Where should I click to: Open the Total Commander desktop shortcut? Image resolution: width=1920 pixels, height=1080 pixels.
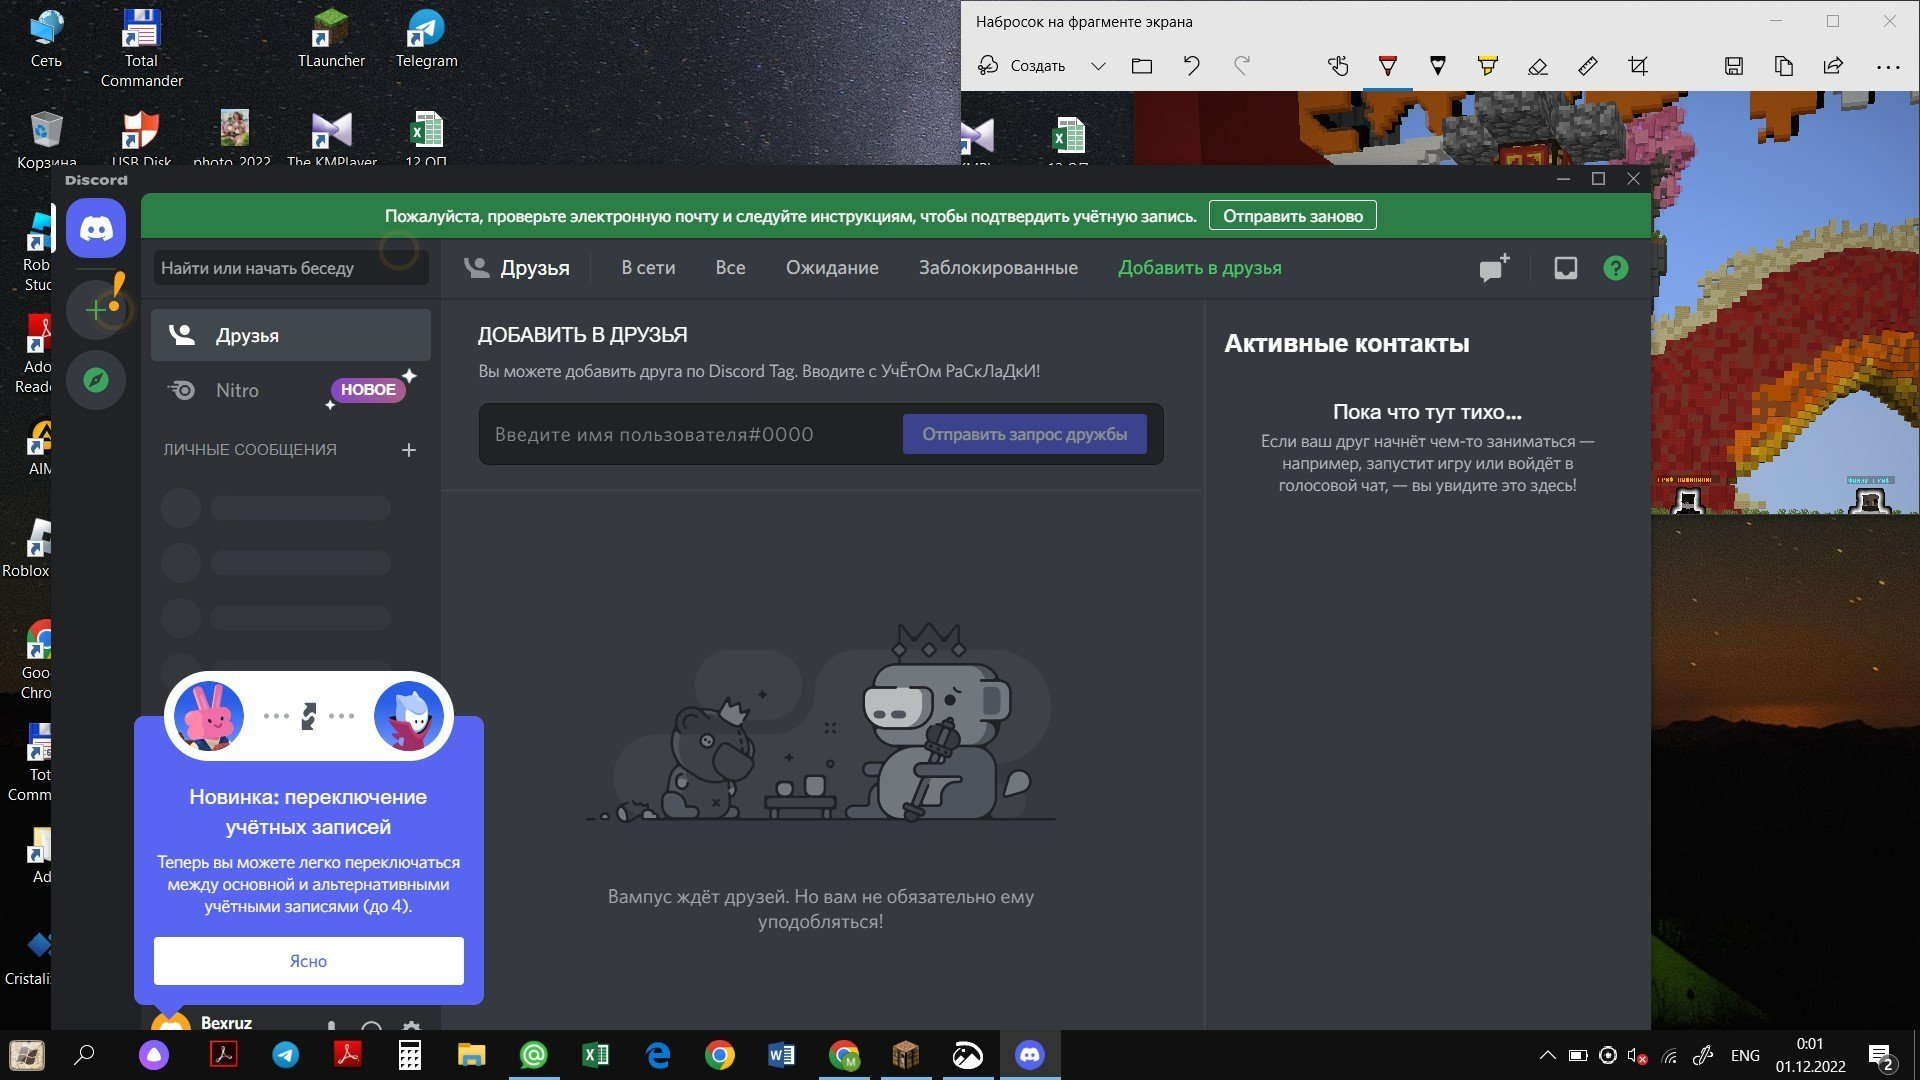(141, 48)
